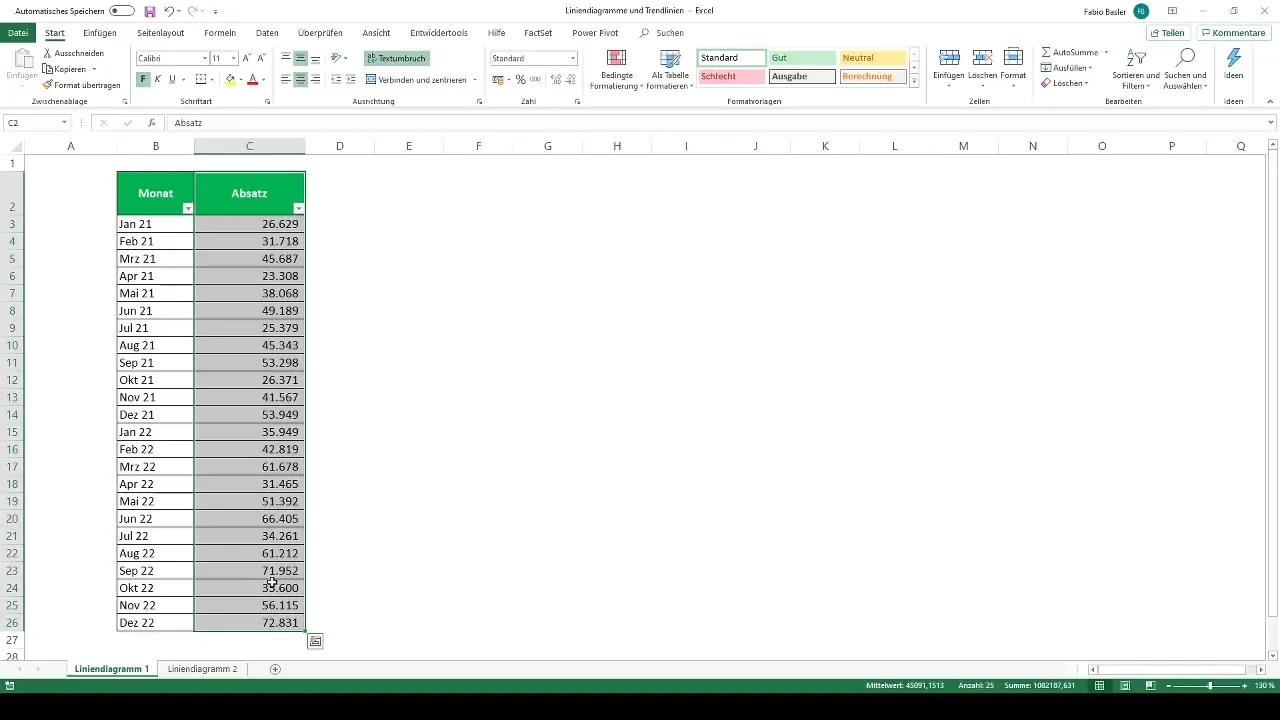Click the remove decimal place icon

[570, 79]
